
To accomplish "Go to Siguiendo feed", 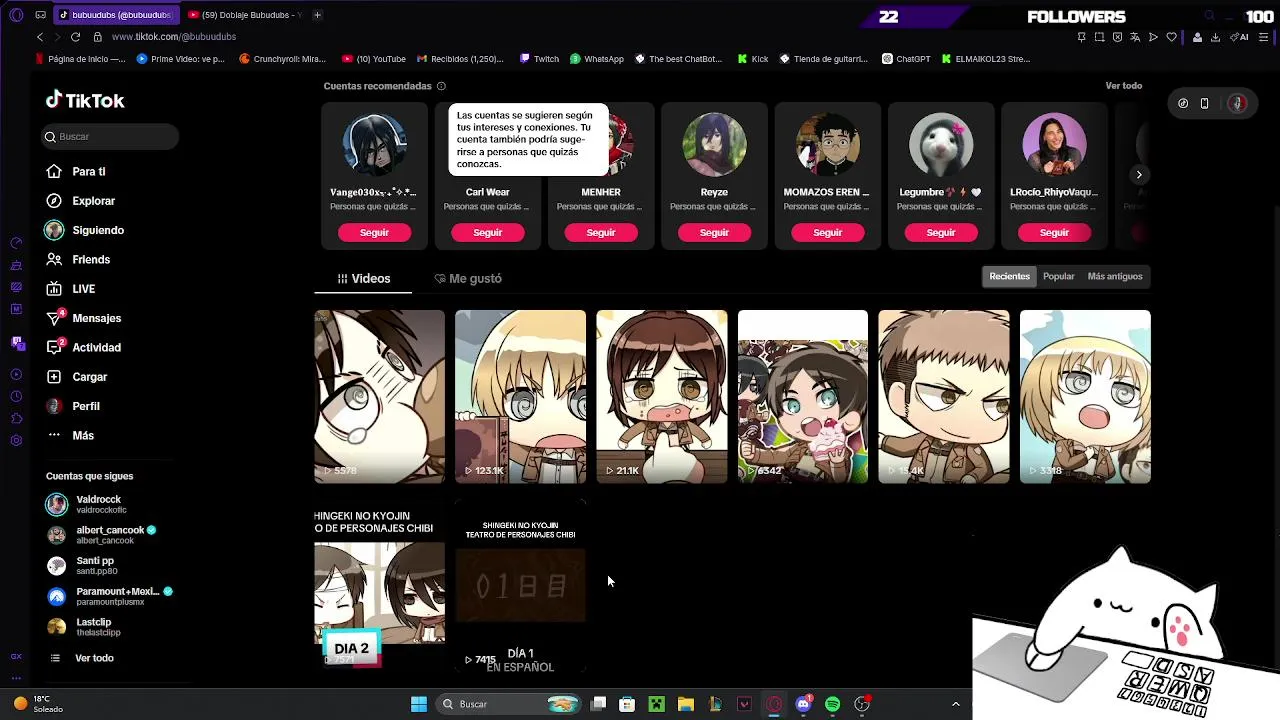I will point(85,230).
